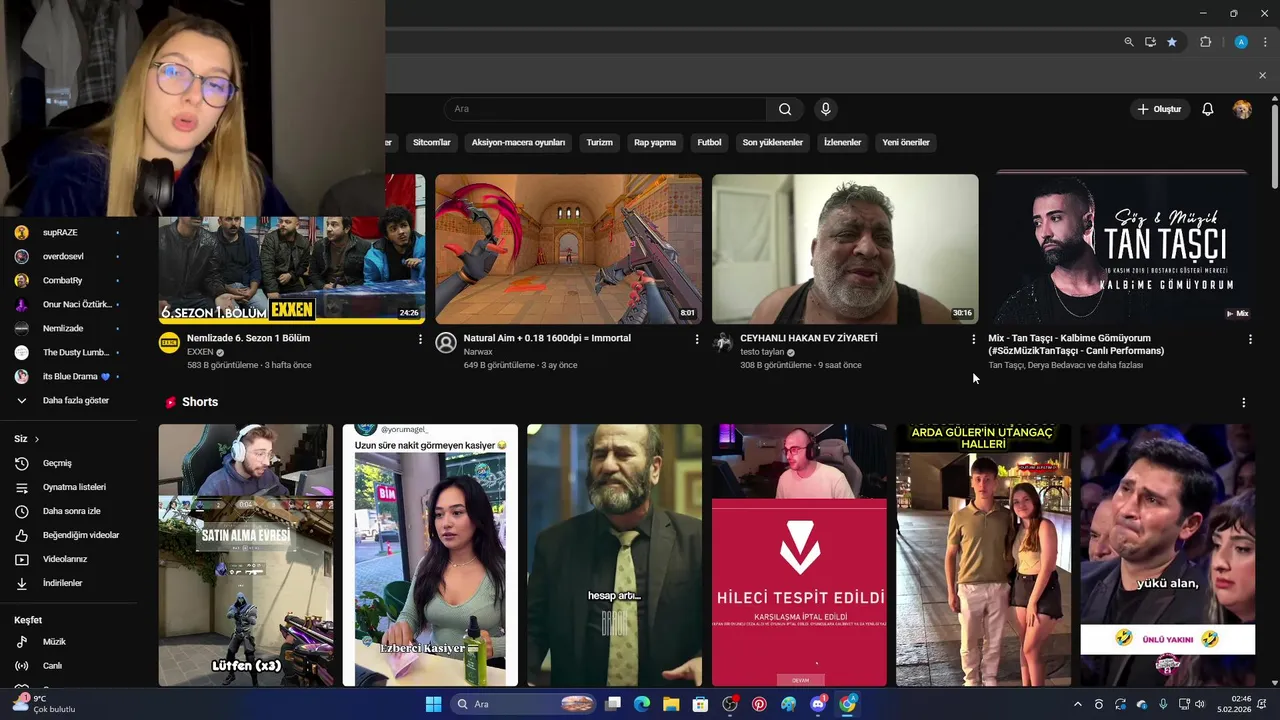
Task: Play the Hileci Tespit Edildi short
Action: click(x=799, y=555)
